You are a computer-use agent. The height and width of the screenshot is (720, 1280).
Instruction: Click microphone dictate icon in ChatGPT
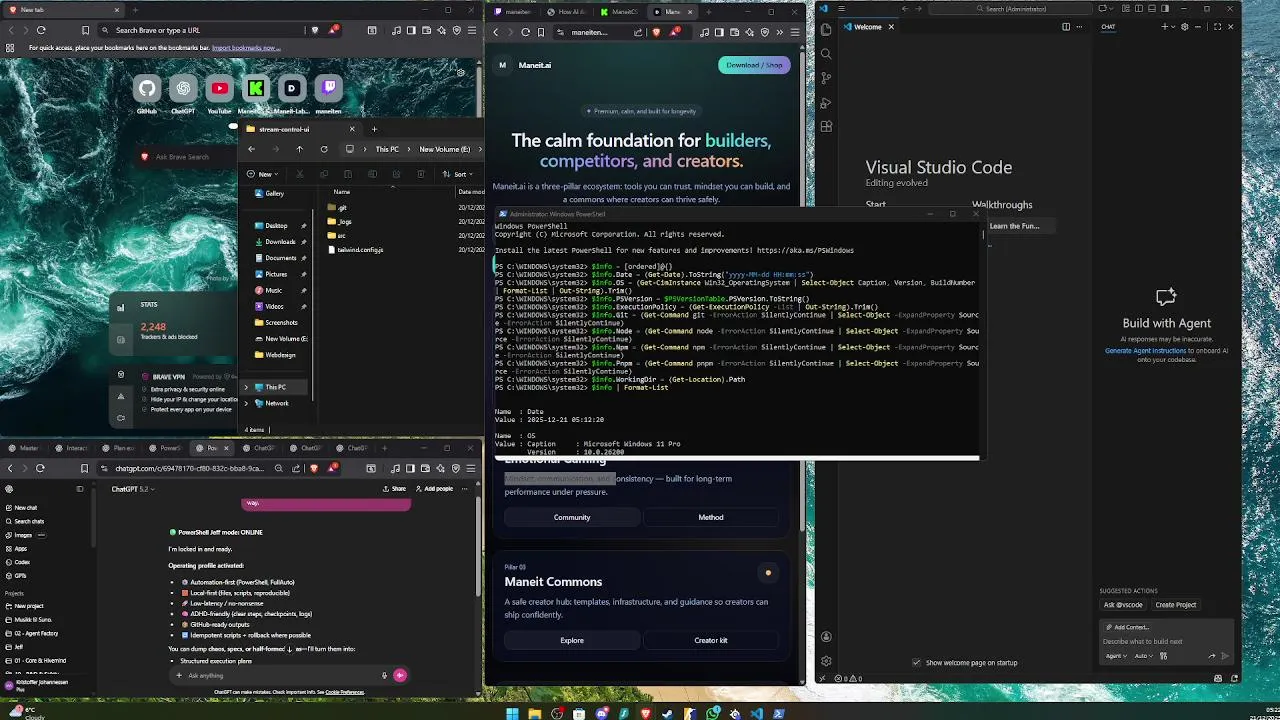click(384, 675)
